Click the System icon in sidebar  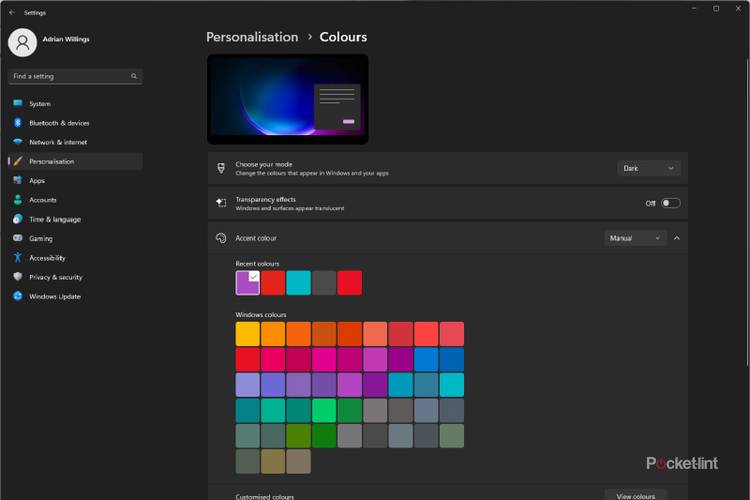click(x=18, y=104)
